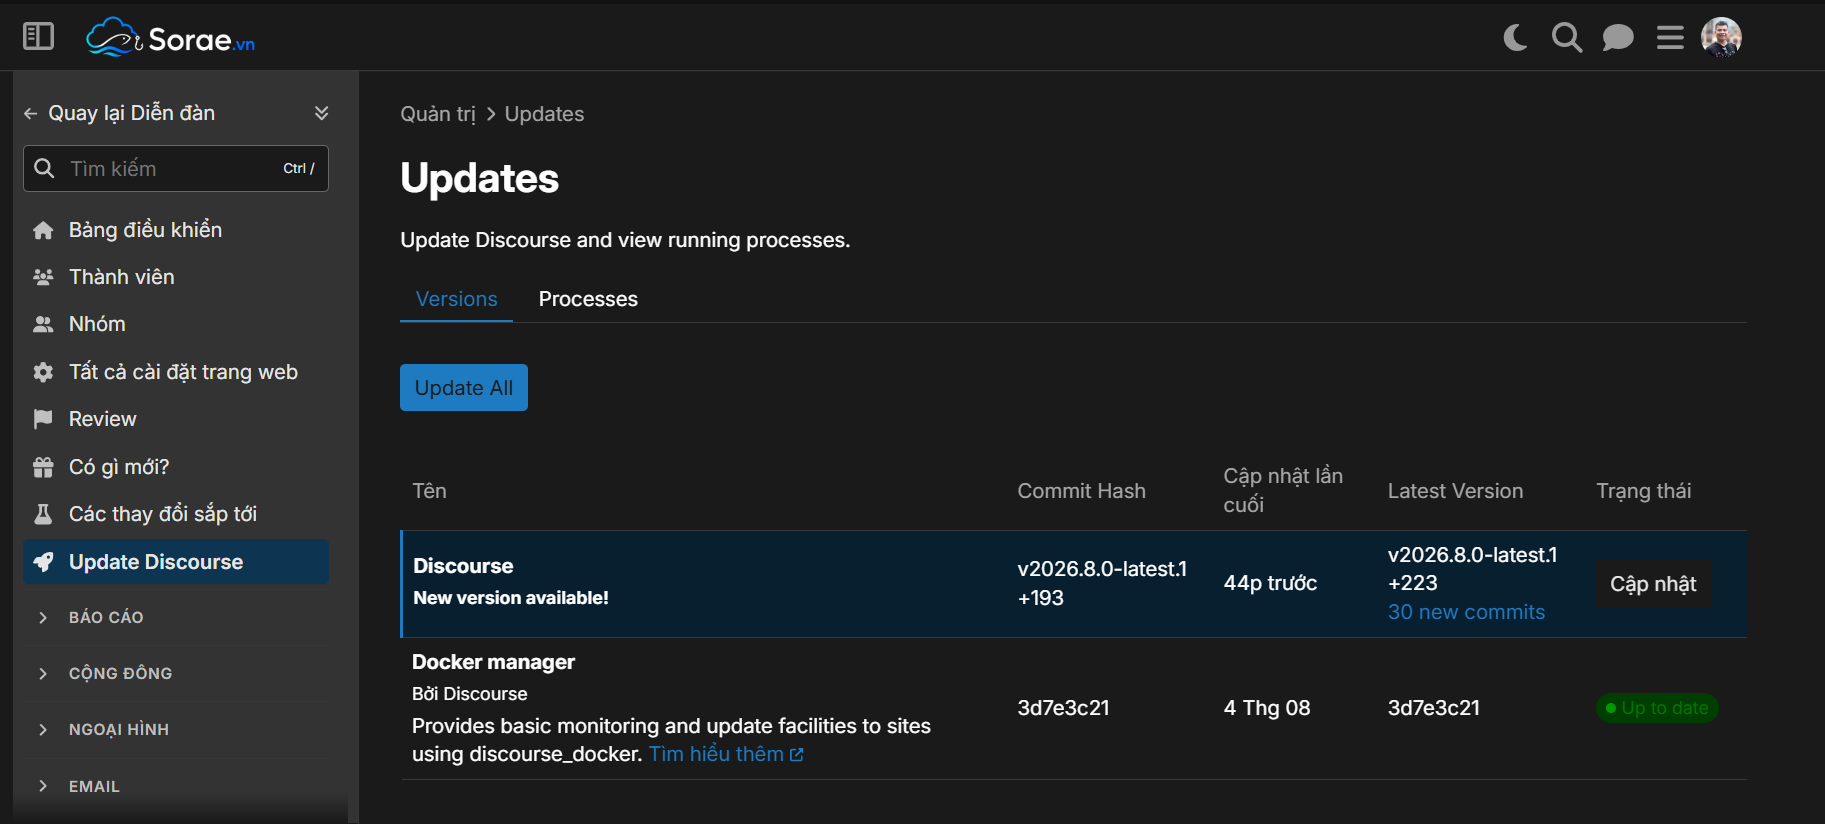The height and width of the screenshot is (824, 1825).
Task: Click the flask icon for upcoming changes
Action: pyautogui.click(x=43, y=514)
